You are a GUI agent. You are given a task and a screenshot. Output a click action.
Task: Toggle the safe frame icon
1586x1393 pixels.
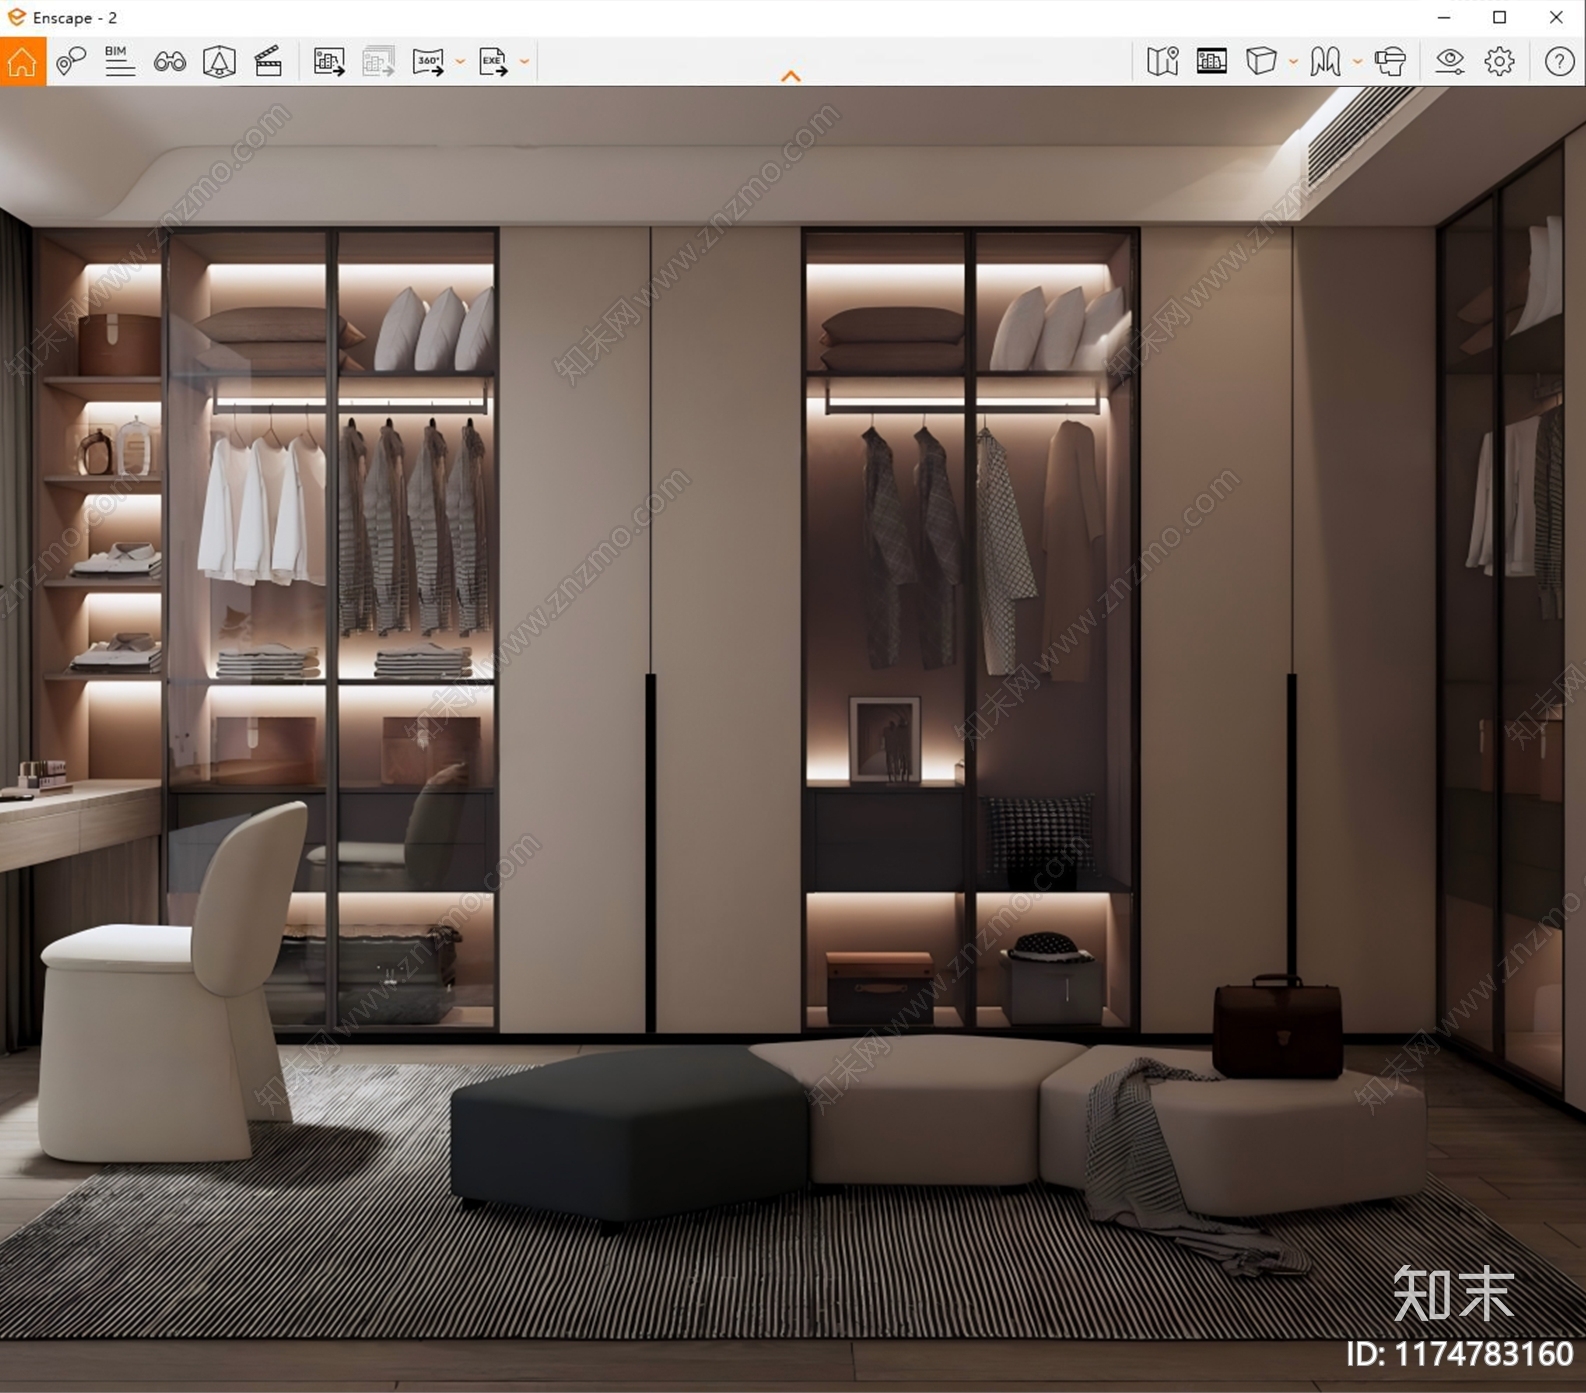(1212, 61)
